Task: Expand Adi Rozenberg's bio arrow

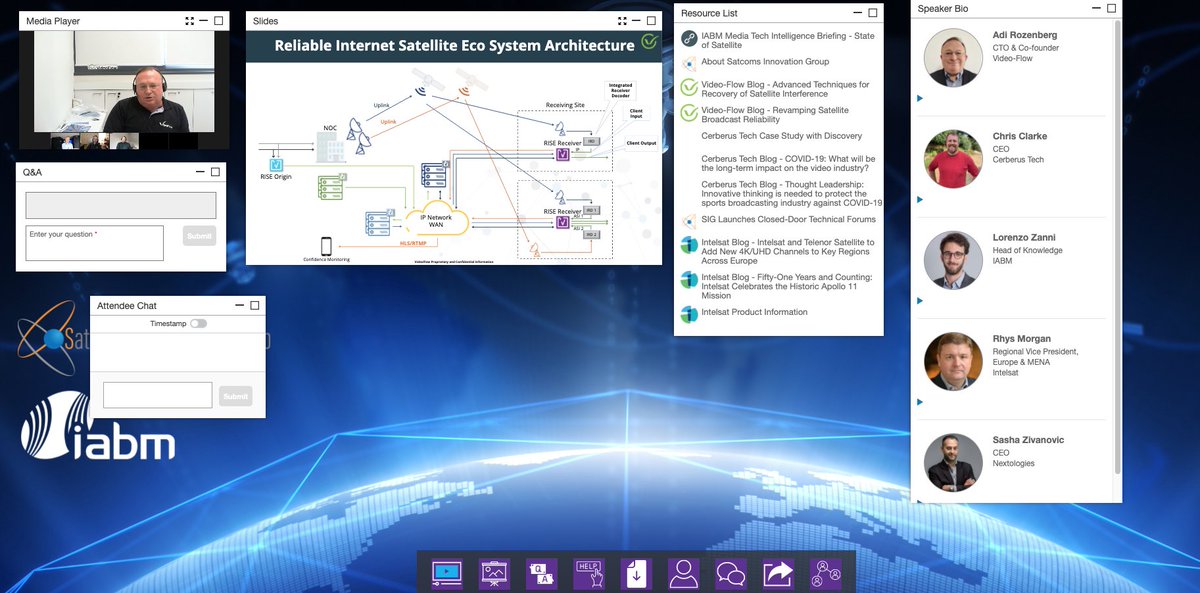Action: coord(920,98)
